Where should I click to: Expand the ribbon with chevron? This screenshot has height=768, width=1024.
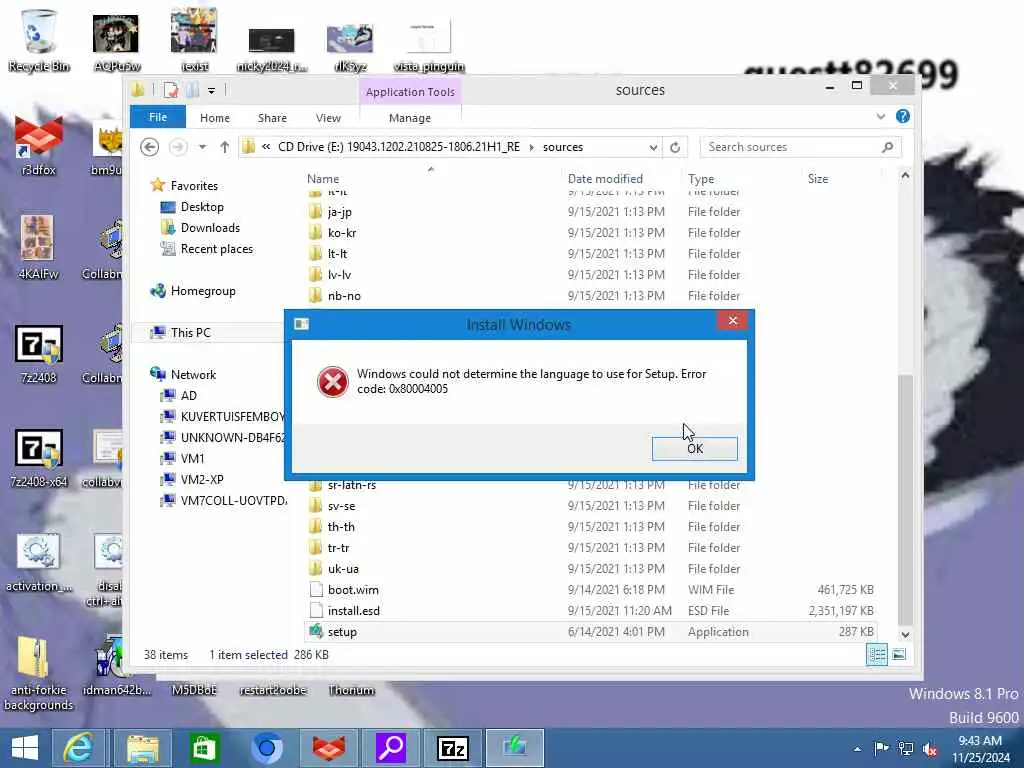pos(881,117)
